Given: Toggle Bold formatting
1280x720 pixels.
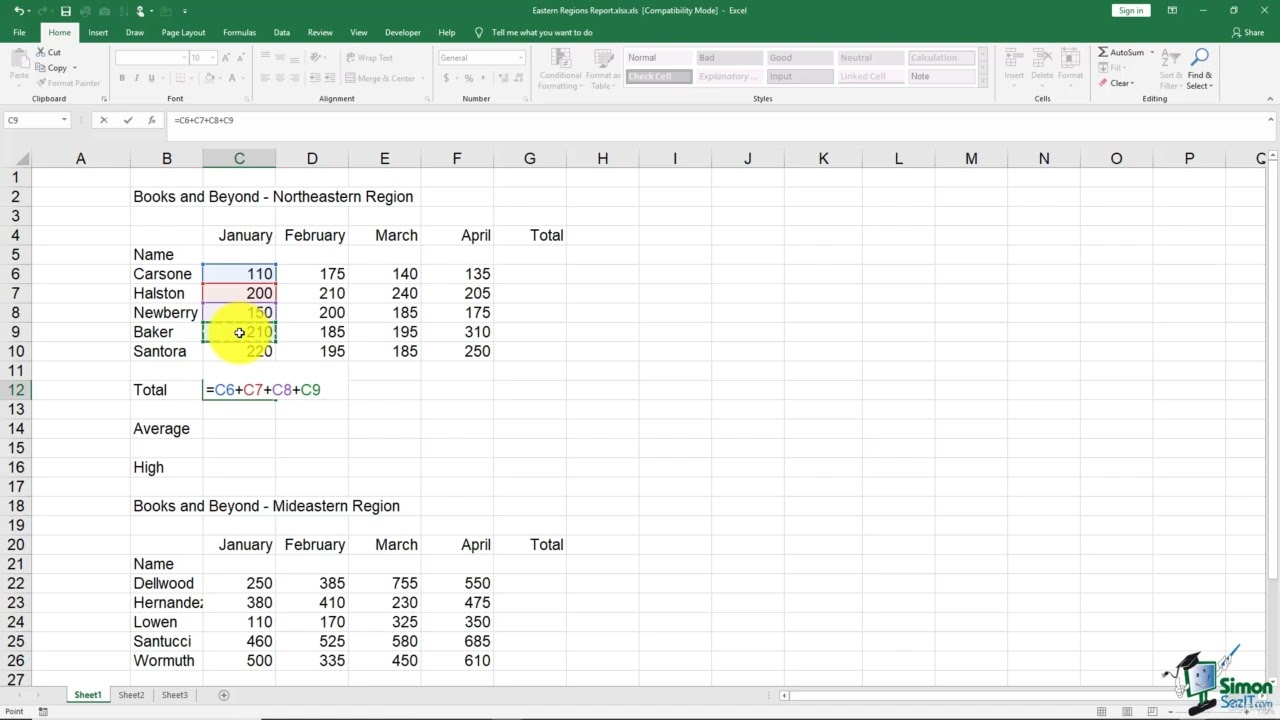Looking at the screenshot, I should point(122,78).
